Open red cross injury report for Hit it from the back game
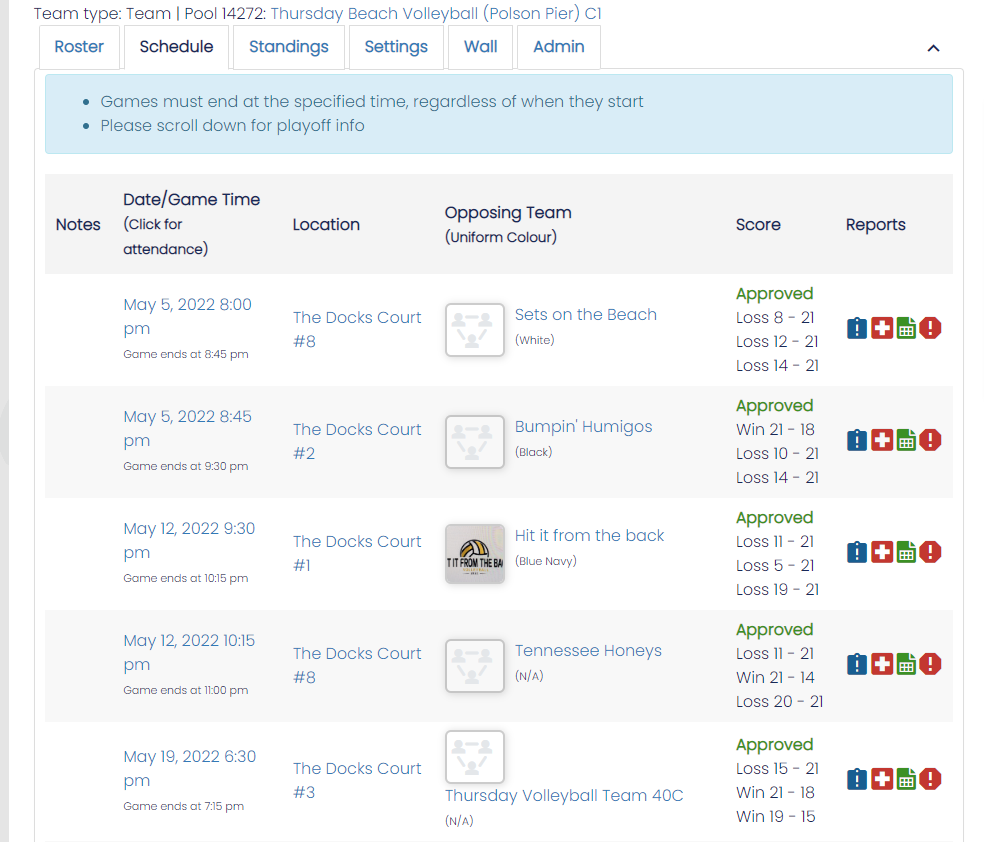984x842 pixels. pyautogui.click(x=882, y=552)
